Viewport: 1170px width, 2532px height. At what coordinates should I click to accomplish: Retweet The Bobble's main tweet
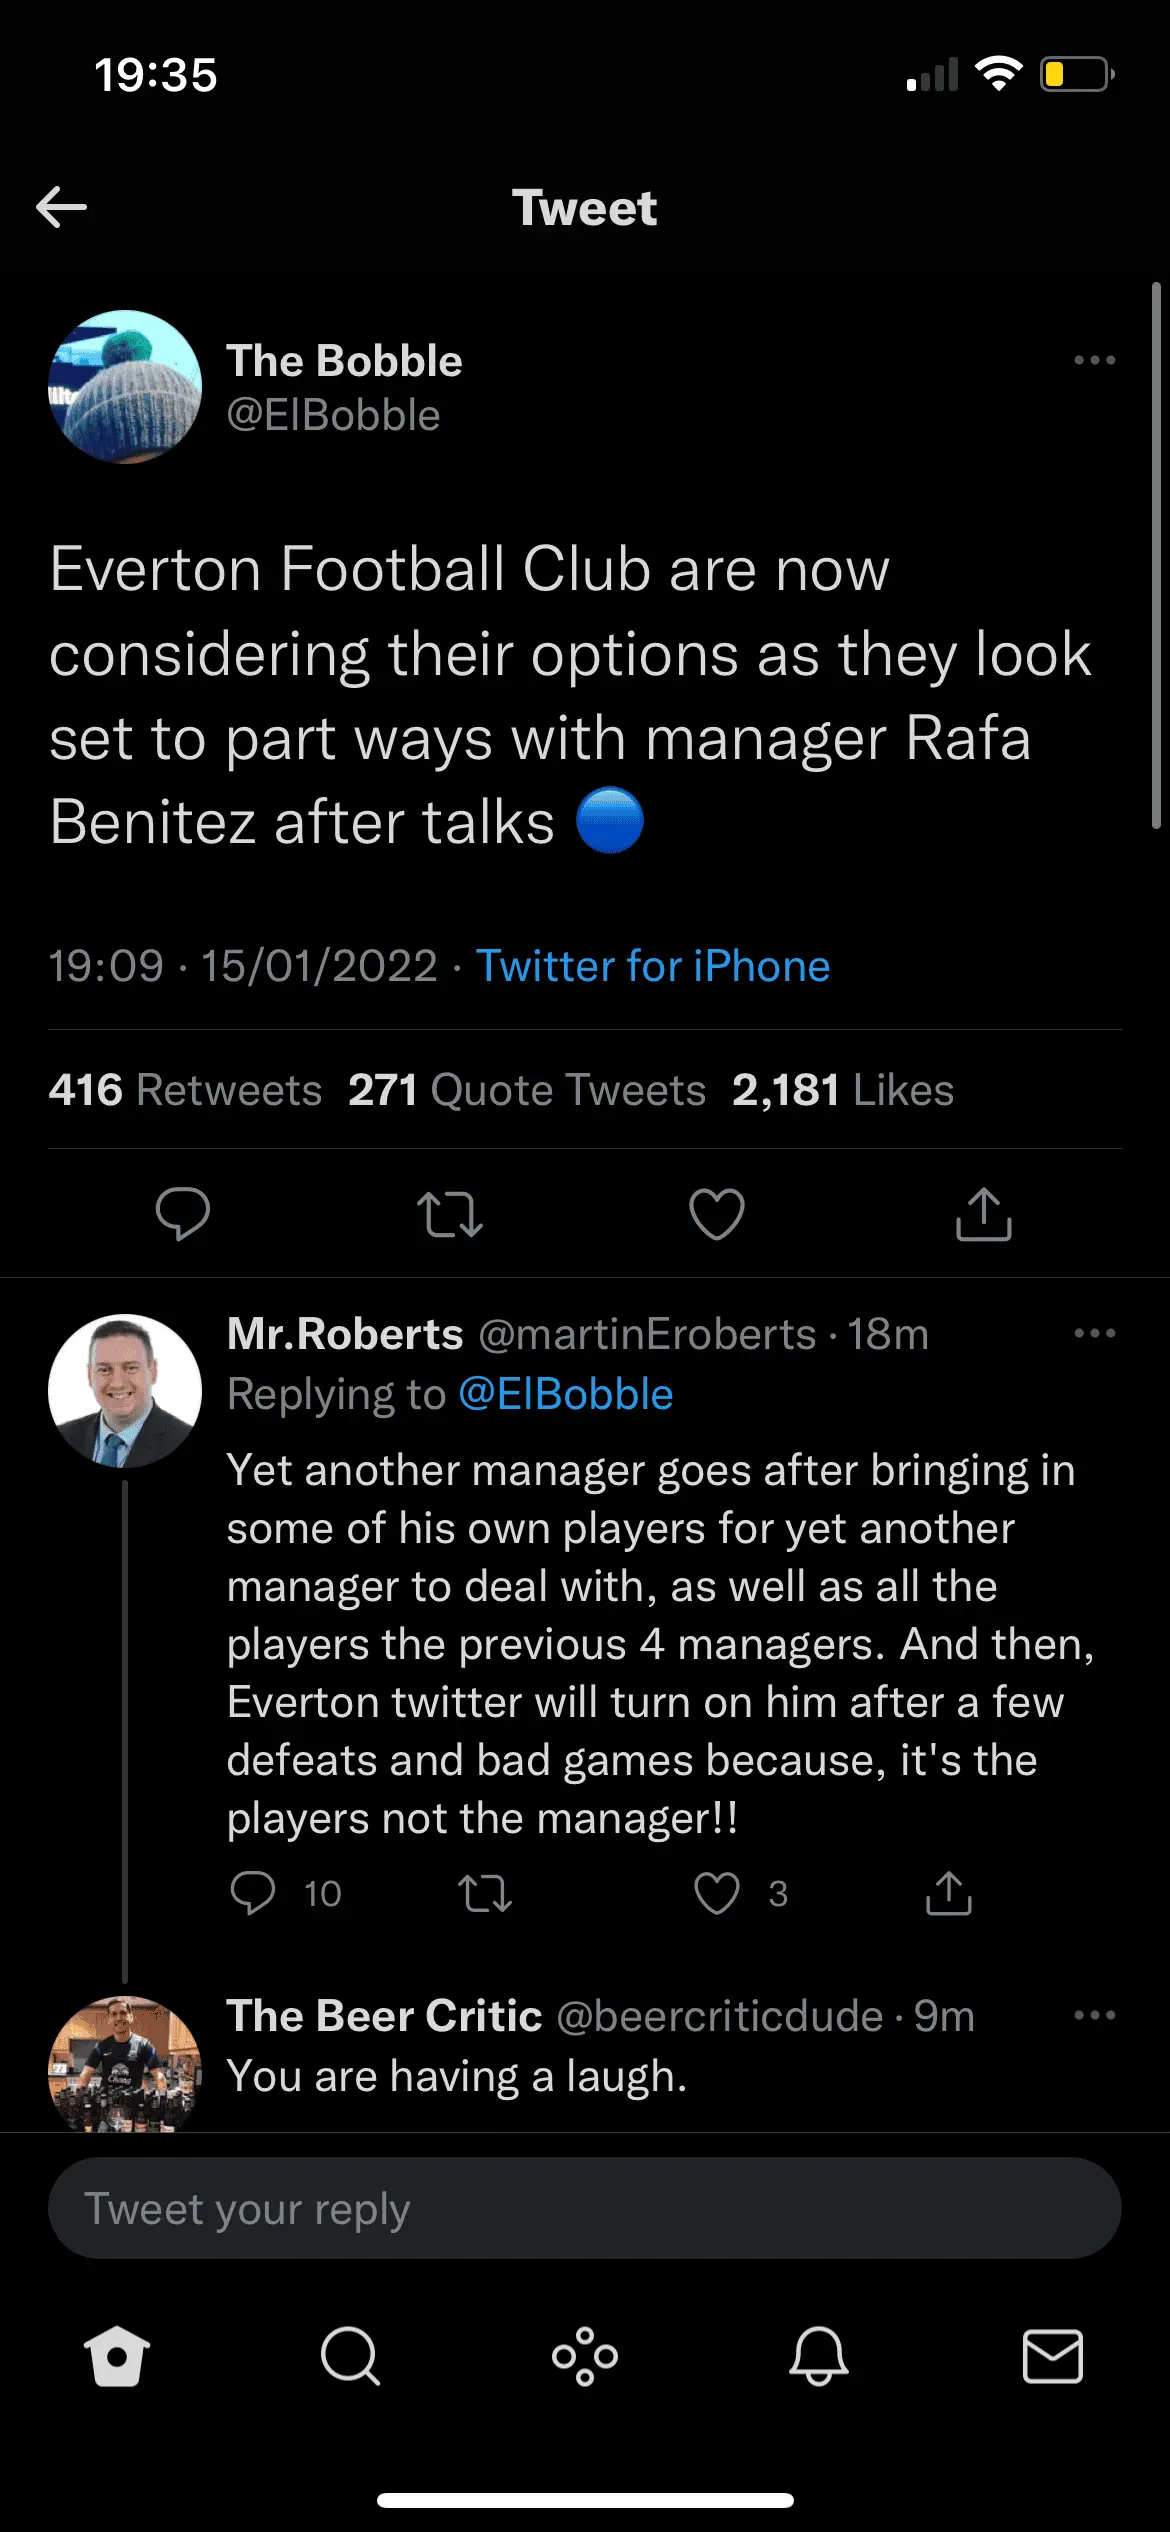(x=450, y=1214)
